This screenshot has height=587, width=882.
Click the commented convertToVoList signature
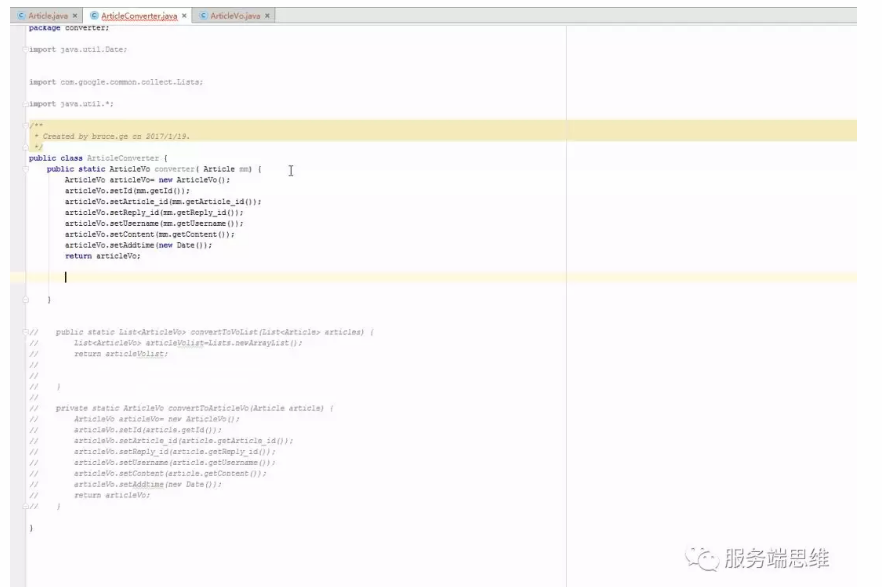[x=214, y=332]
